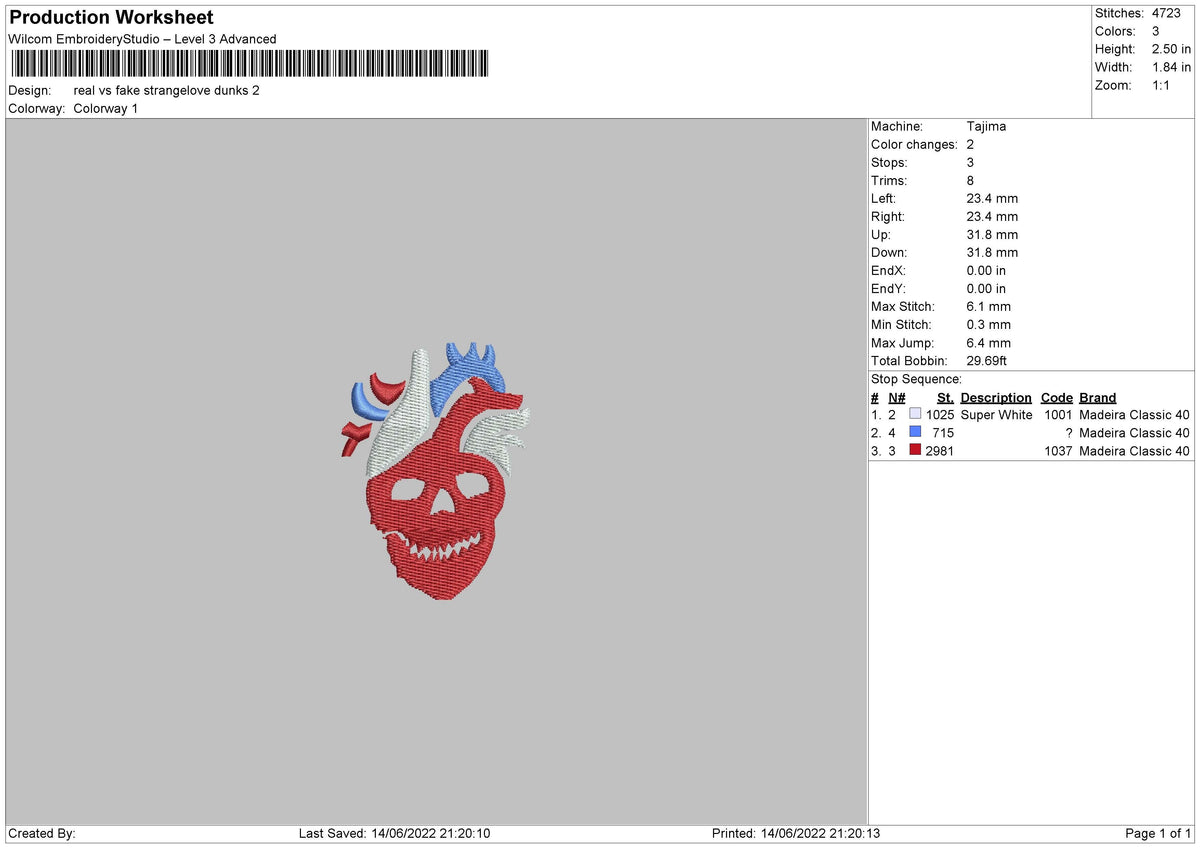
Task: Click the design name text field
Action: [x=166, y=90]
